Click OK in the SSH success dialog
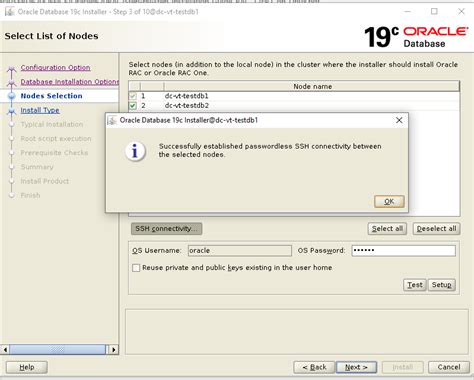 click(389, 202)
